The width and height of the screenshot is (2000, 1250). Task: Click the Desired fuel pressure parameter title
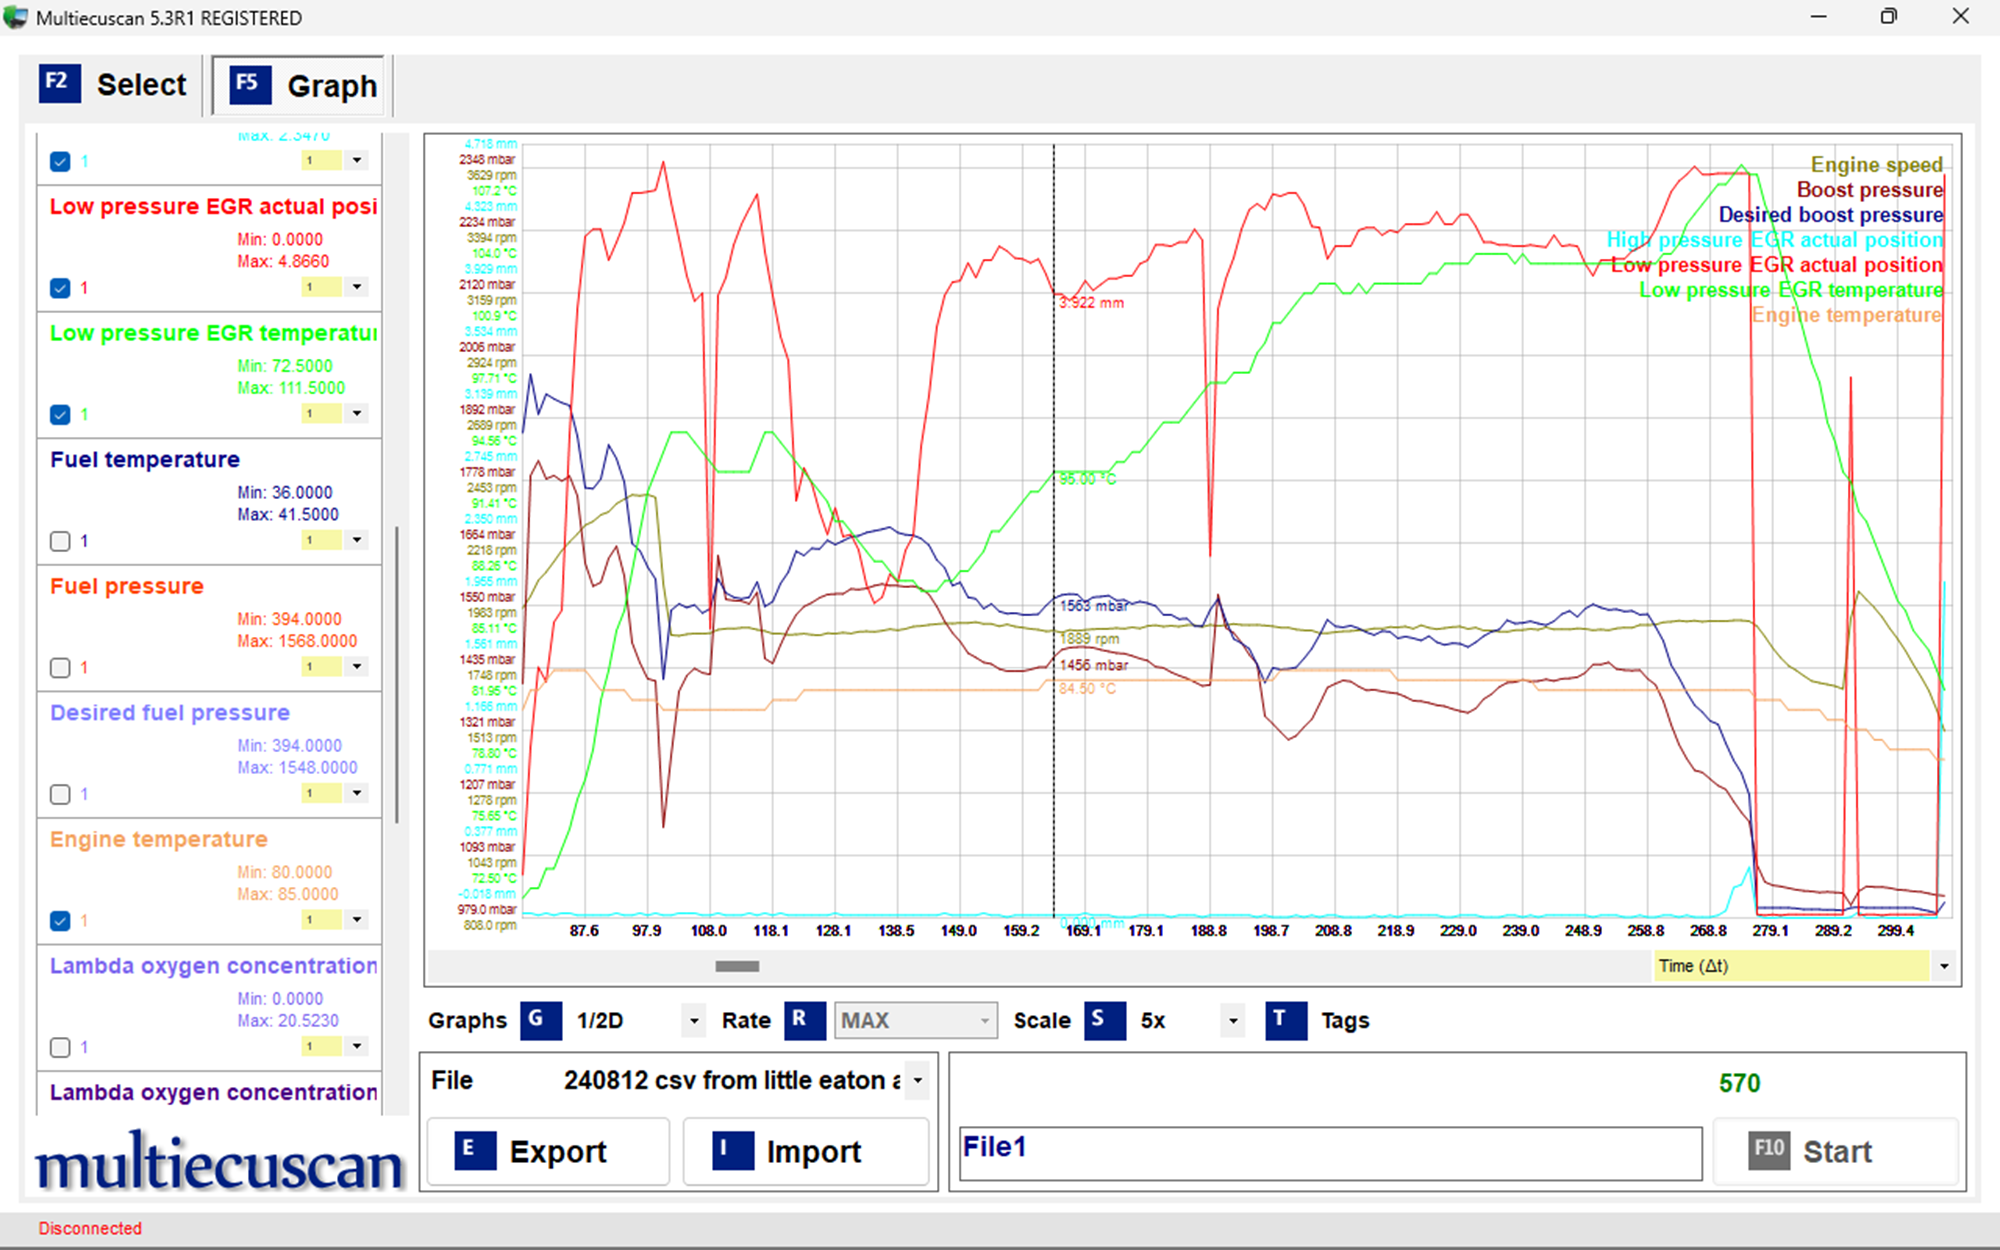click(x=170, y=712)
